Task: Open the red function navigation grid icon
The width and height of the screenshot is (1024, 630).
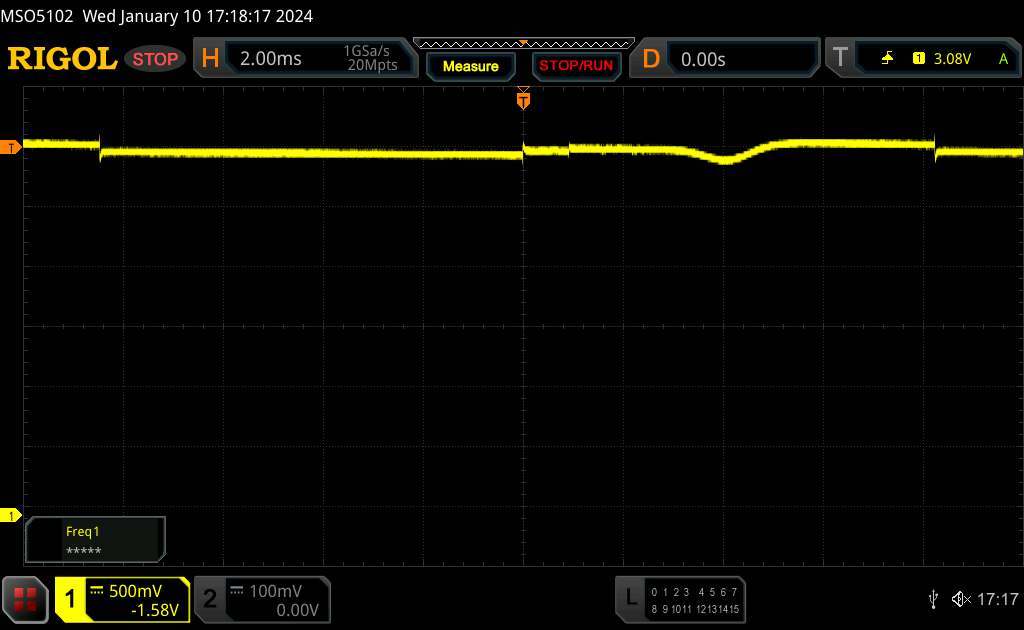Action: point(27,599)
